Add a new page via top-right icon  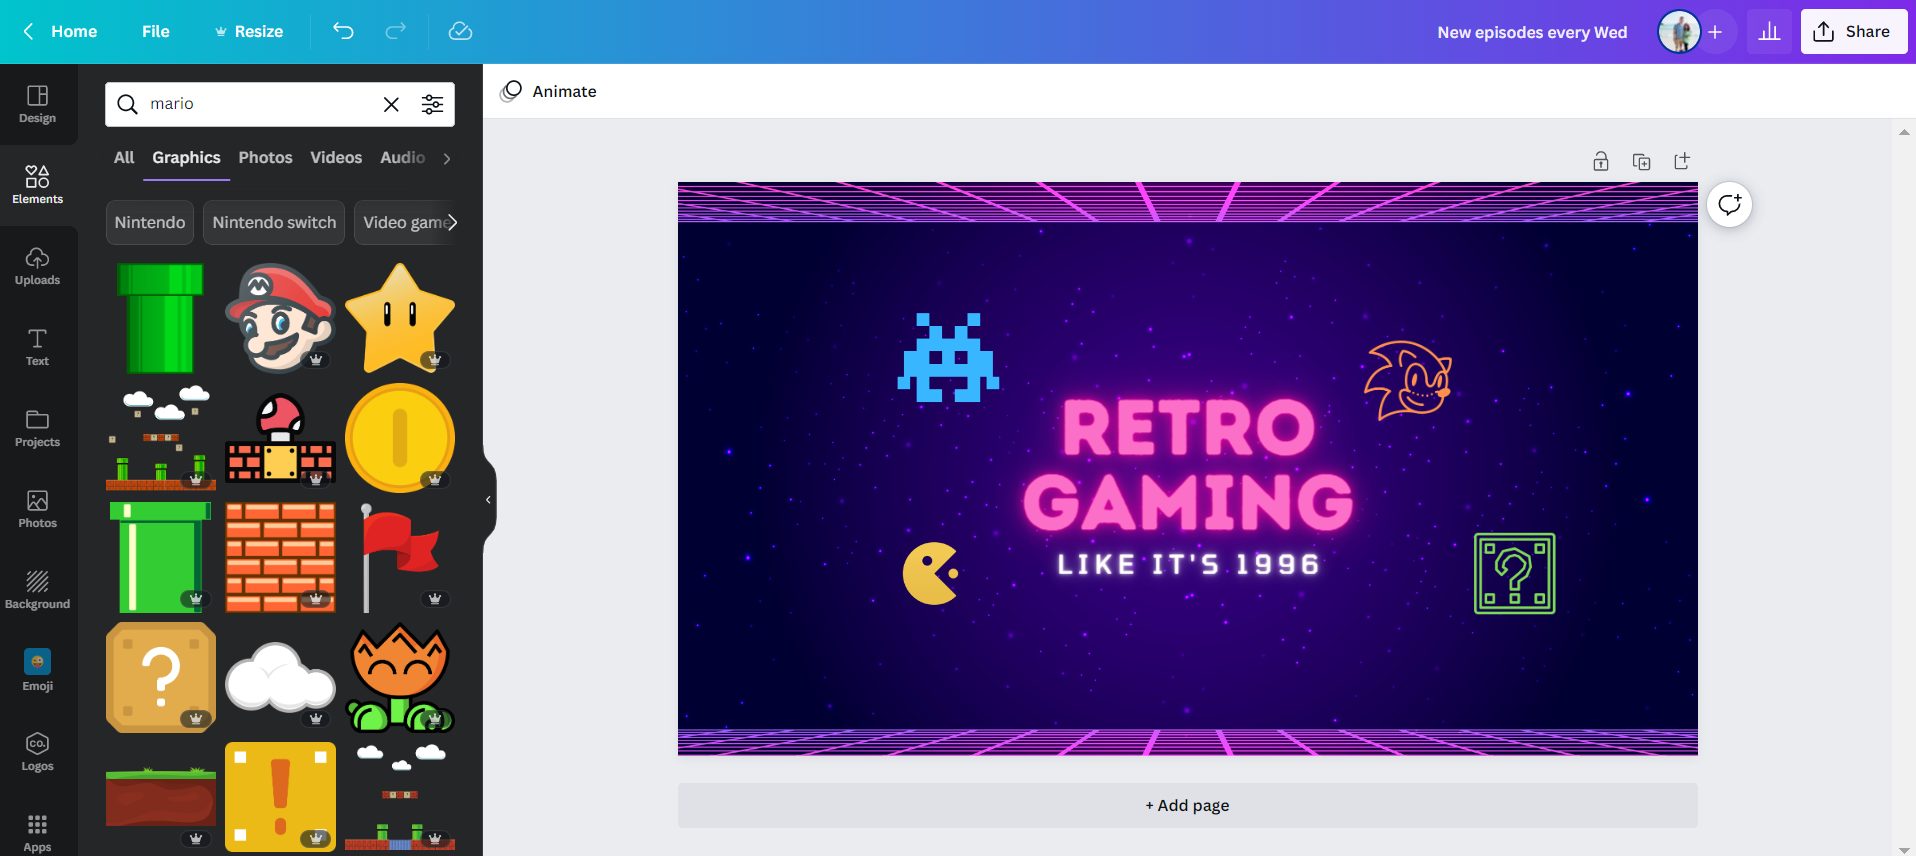pos(1682,161)
